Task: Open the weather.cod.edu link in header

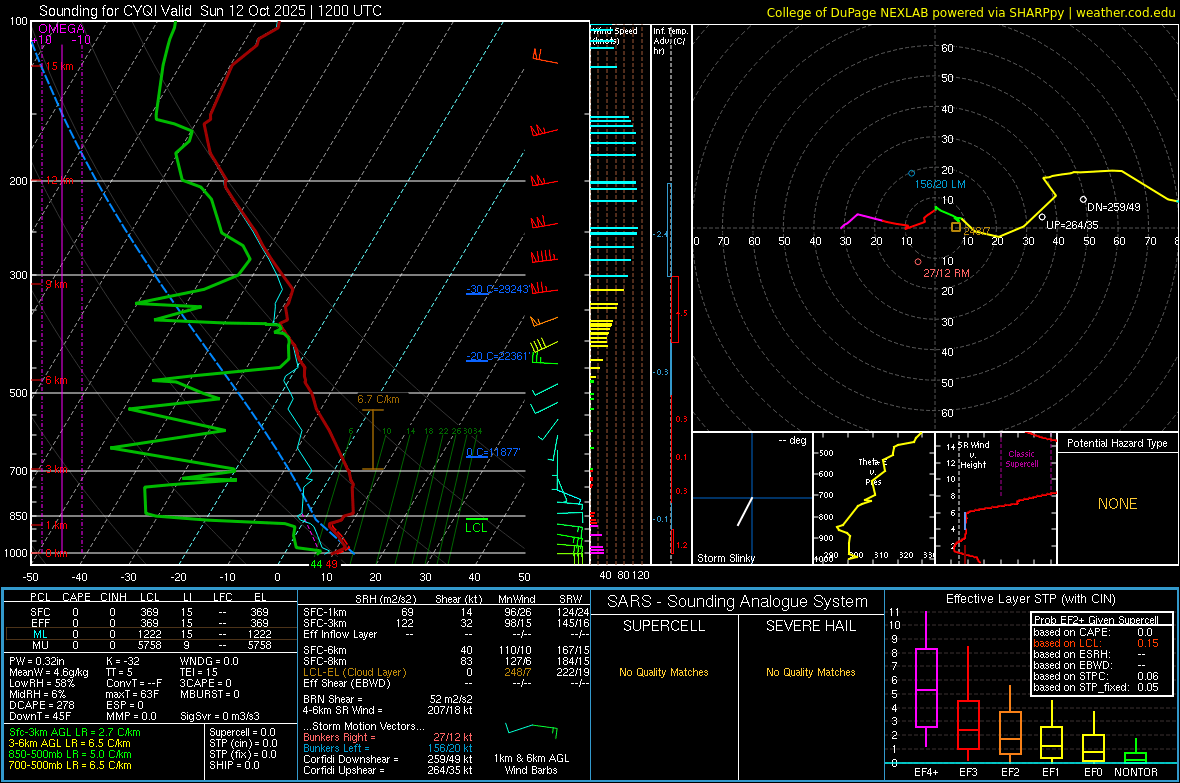Action: tap(1126, 12)
